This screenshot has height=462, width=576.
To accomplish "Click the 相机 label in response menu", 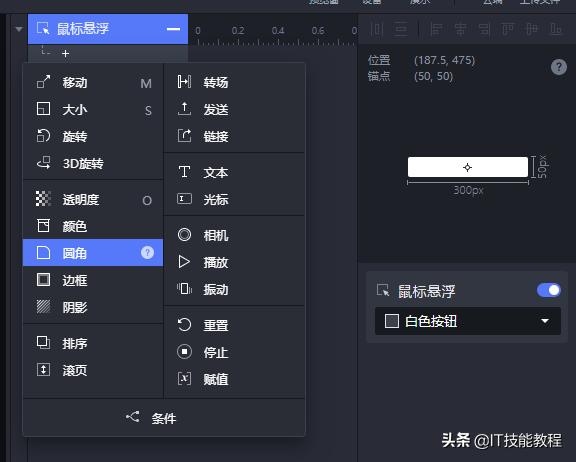I will [x=216, y=235].
